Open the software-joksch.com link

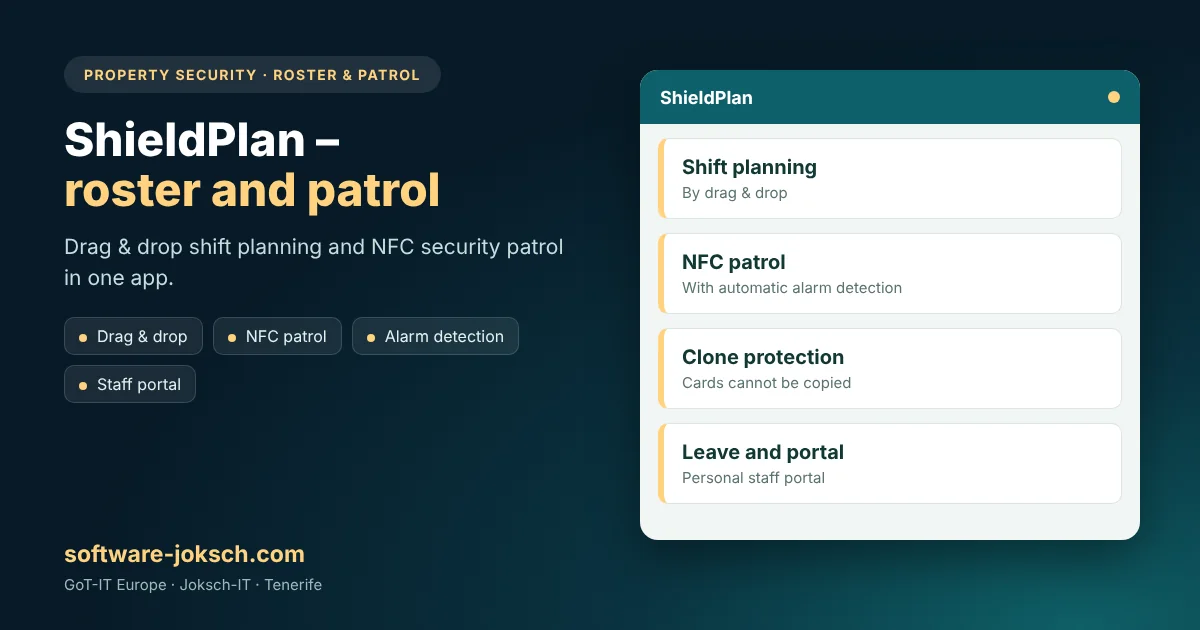[184, 554]
